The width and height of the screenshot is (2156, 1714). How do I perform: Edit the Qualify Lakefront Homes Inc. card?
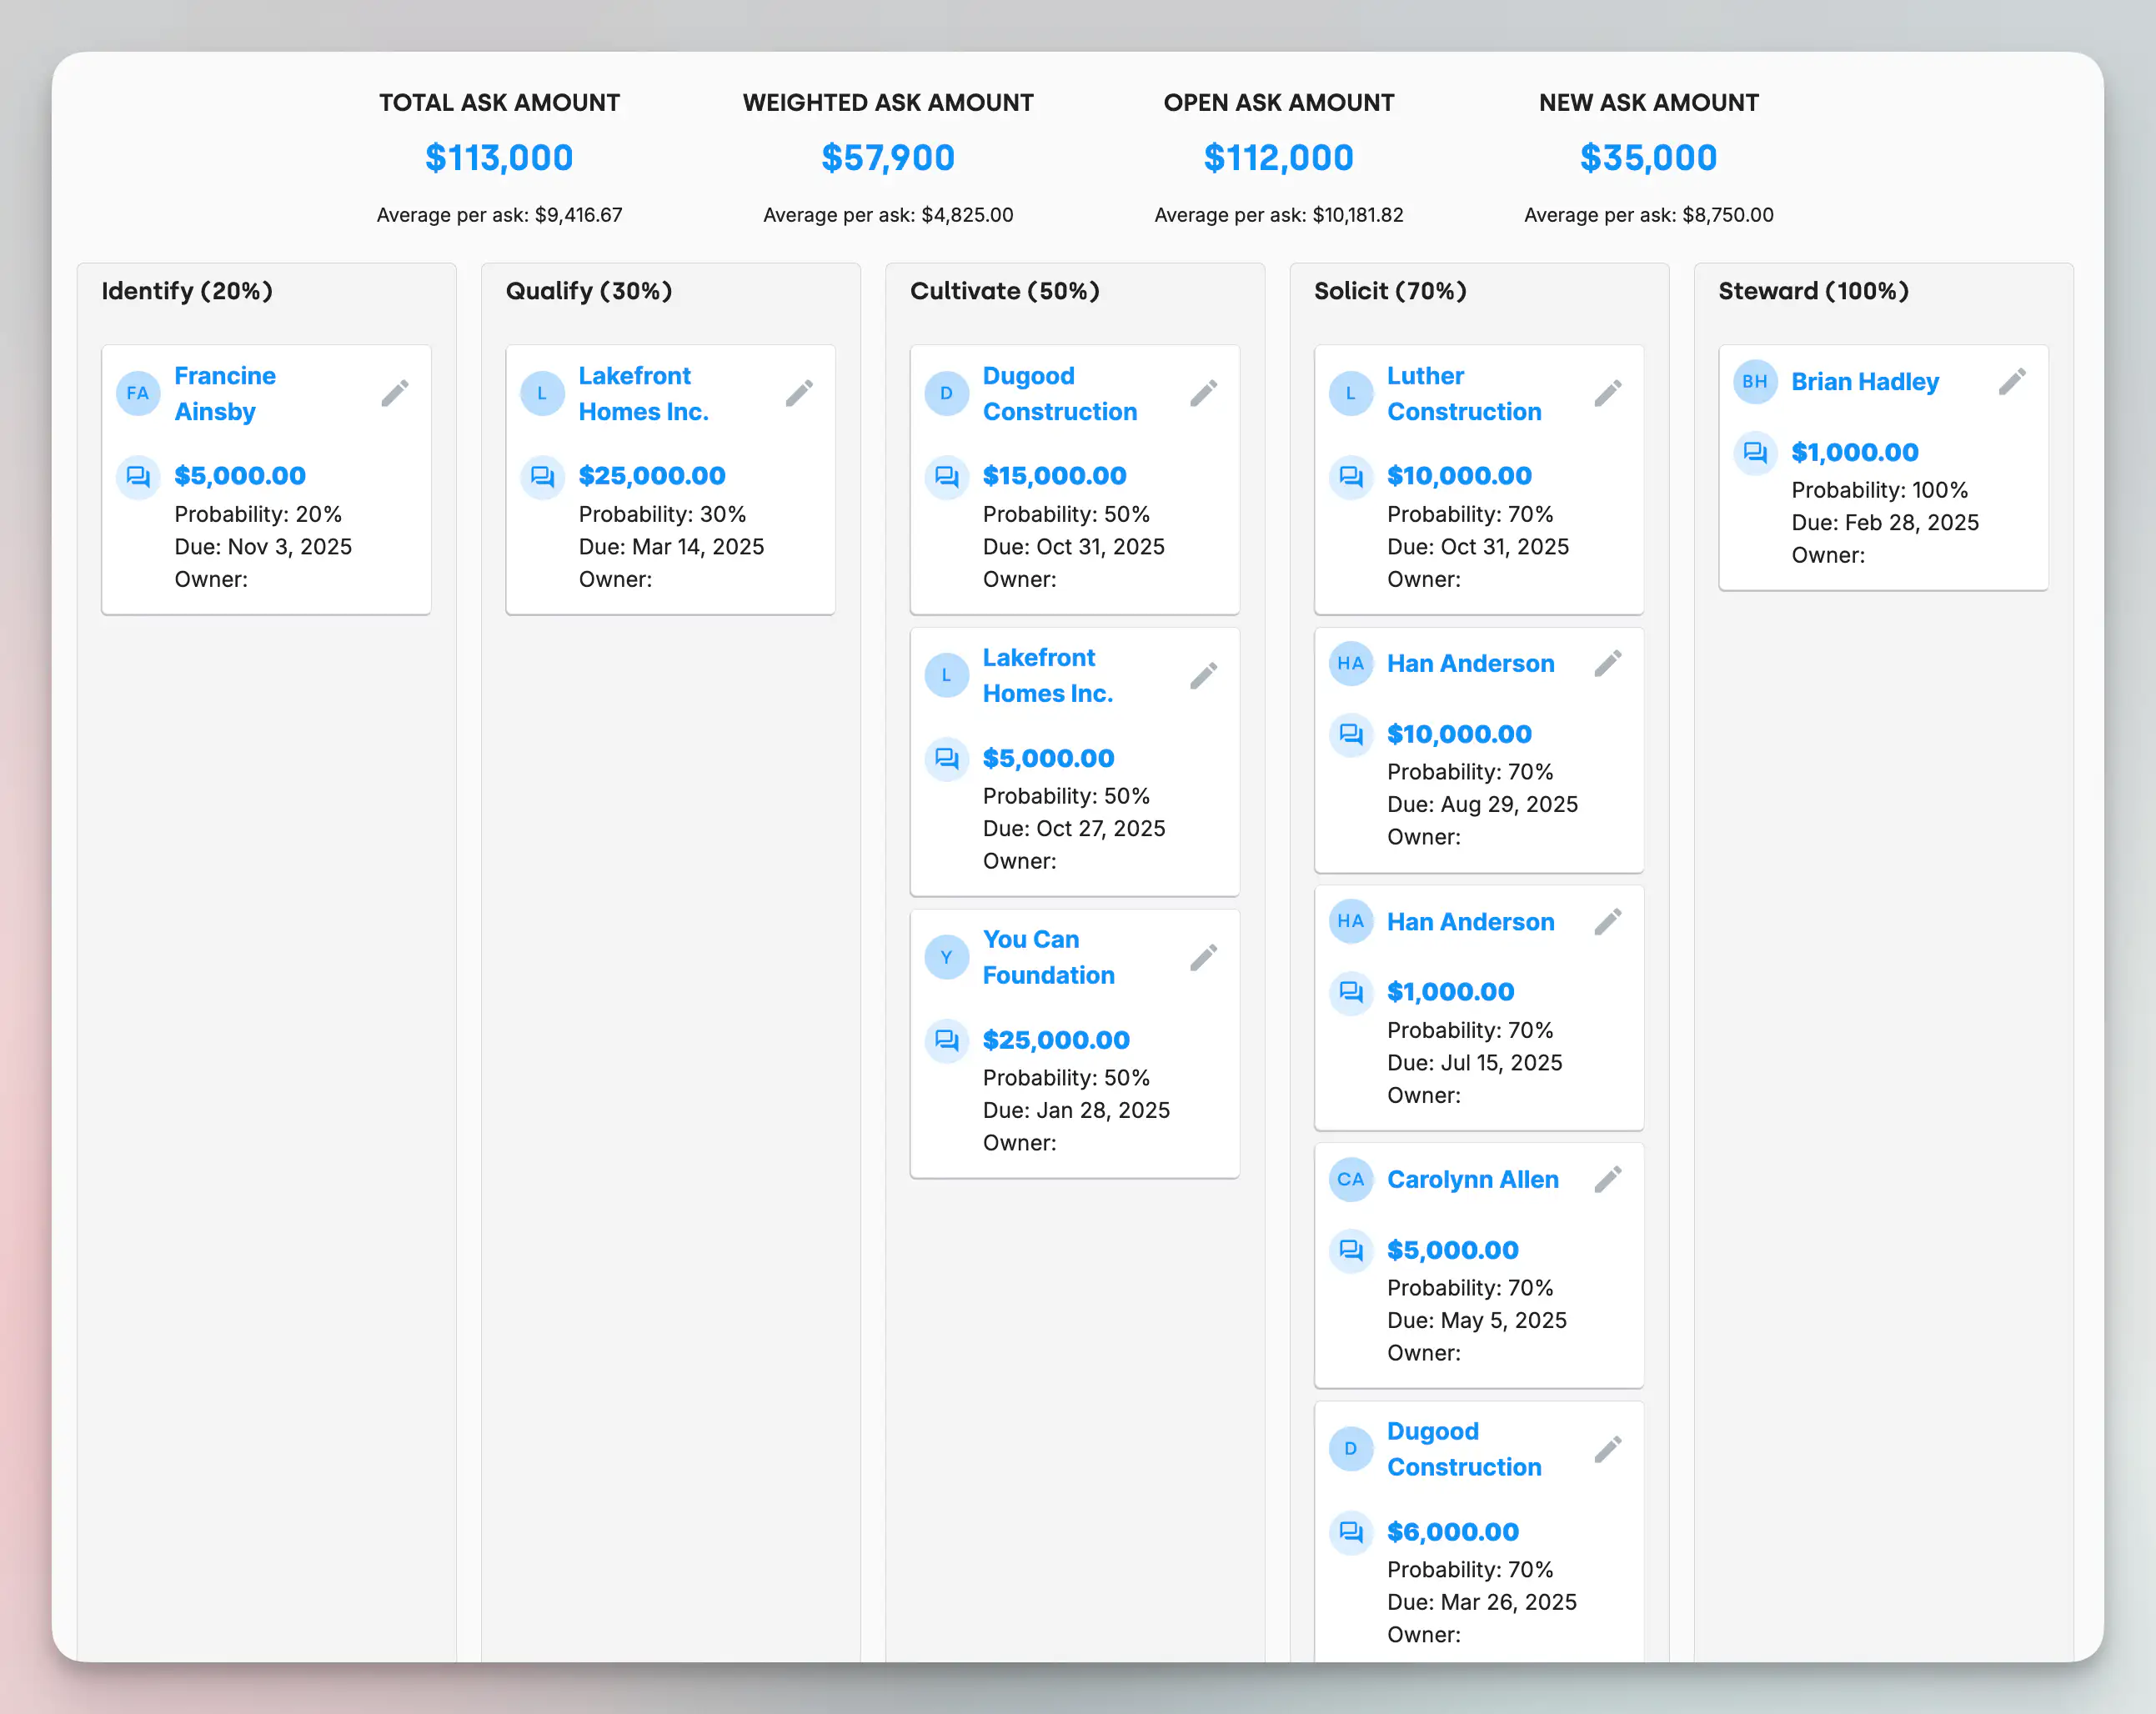pos(799,393)
